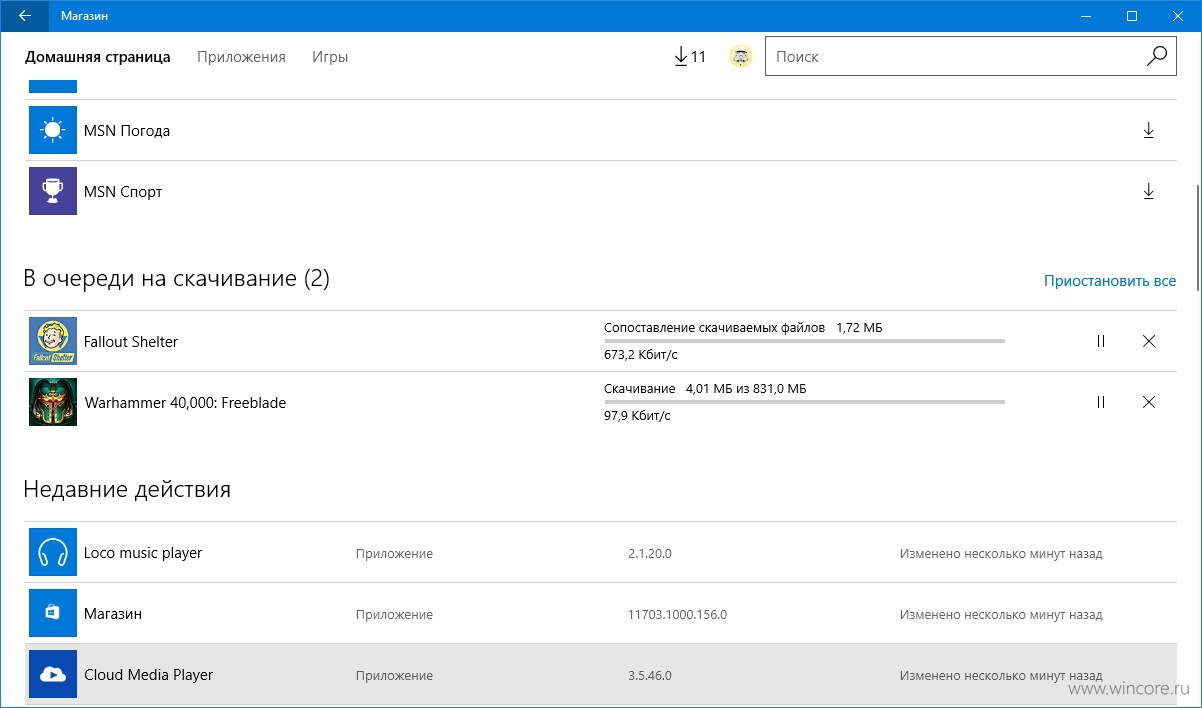This screenshot has width=1202, height=708.
Task: Pause the Fallout Shelter download
Action: 1101,341
